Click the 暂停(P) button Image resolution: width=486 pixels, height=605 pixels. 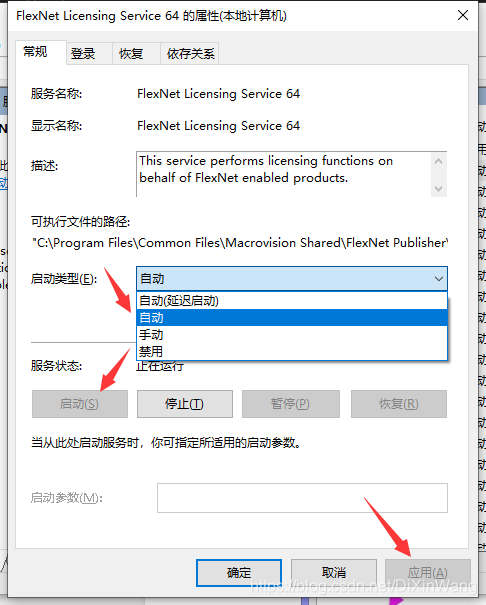point(291,404)
